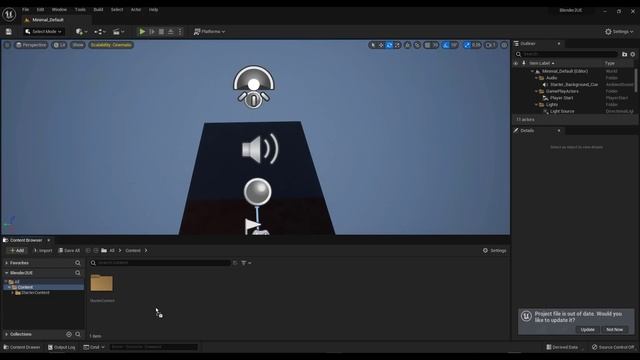This screenshot has width=640, height=360.
Task: Open the quick add content dropdown
Action: (81, 31)
